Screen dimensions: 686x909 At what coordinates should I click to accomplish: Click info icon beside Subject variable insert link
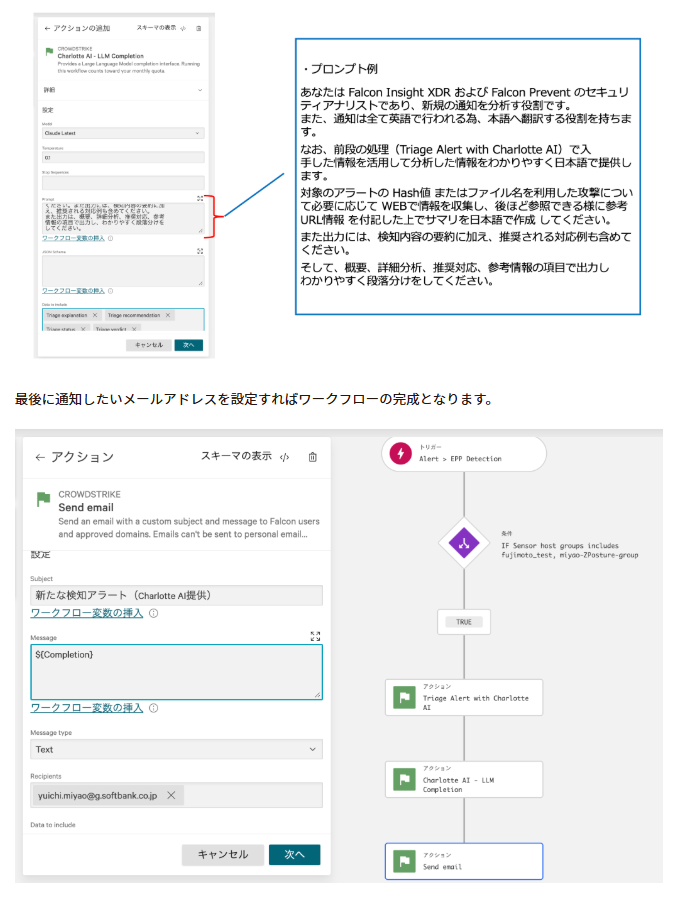click(x=153, y=613)
